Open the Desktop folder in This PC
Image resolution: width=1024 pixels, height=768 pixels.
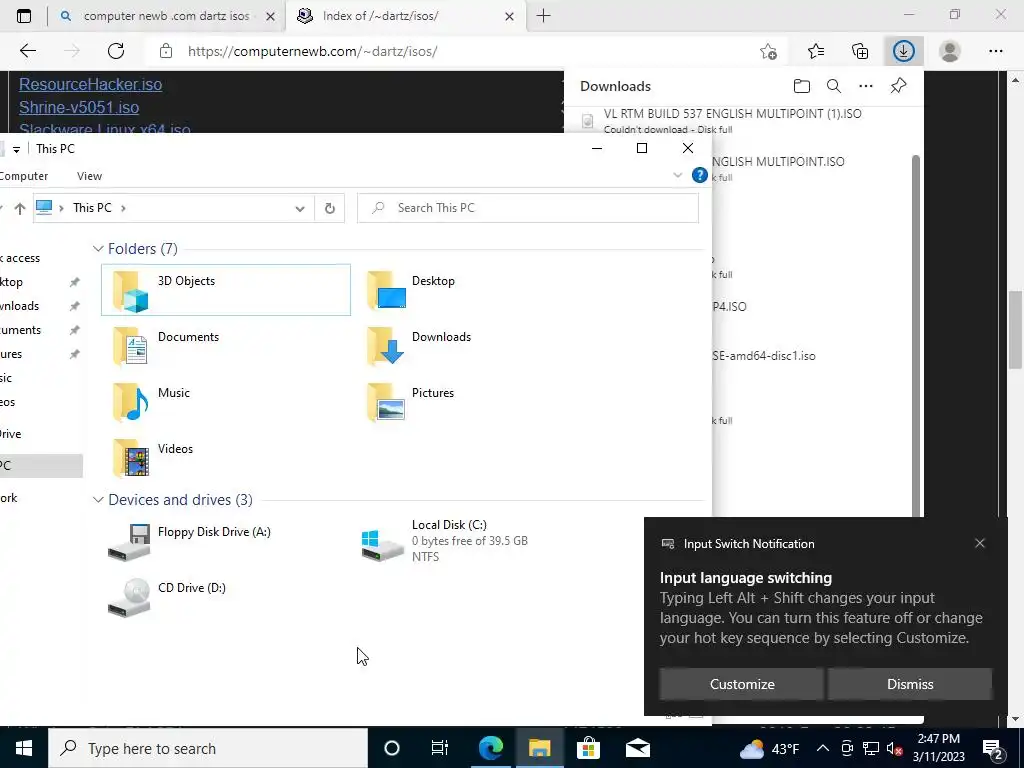(411, 290)
